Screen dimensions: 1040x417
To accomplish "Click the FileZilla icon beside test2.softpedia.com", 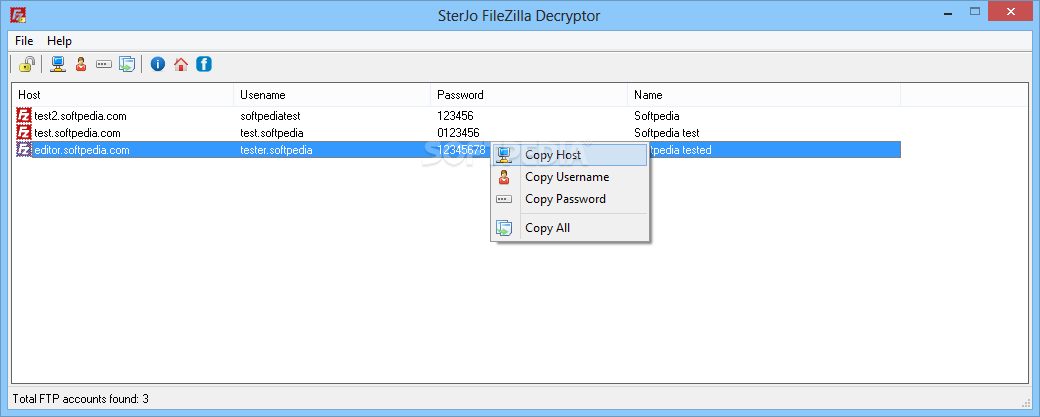I will 25,116.
